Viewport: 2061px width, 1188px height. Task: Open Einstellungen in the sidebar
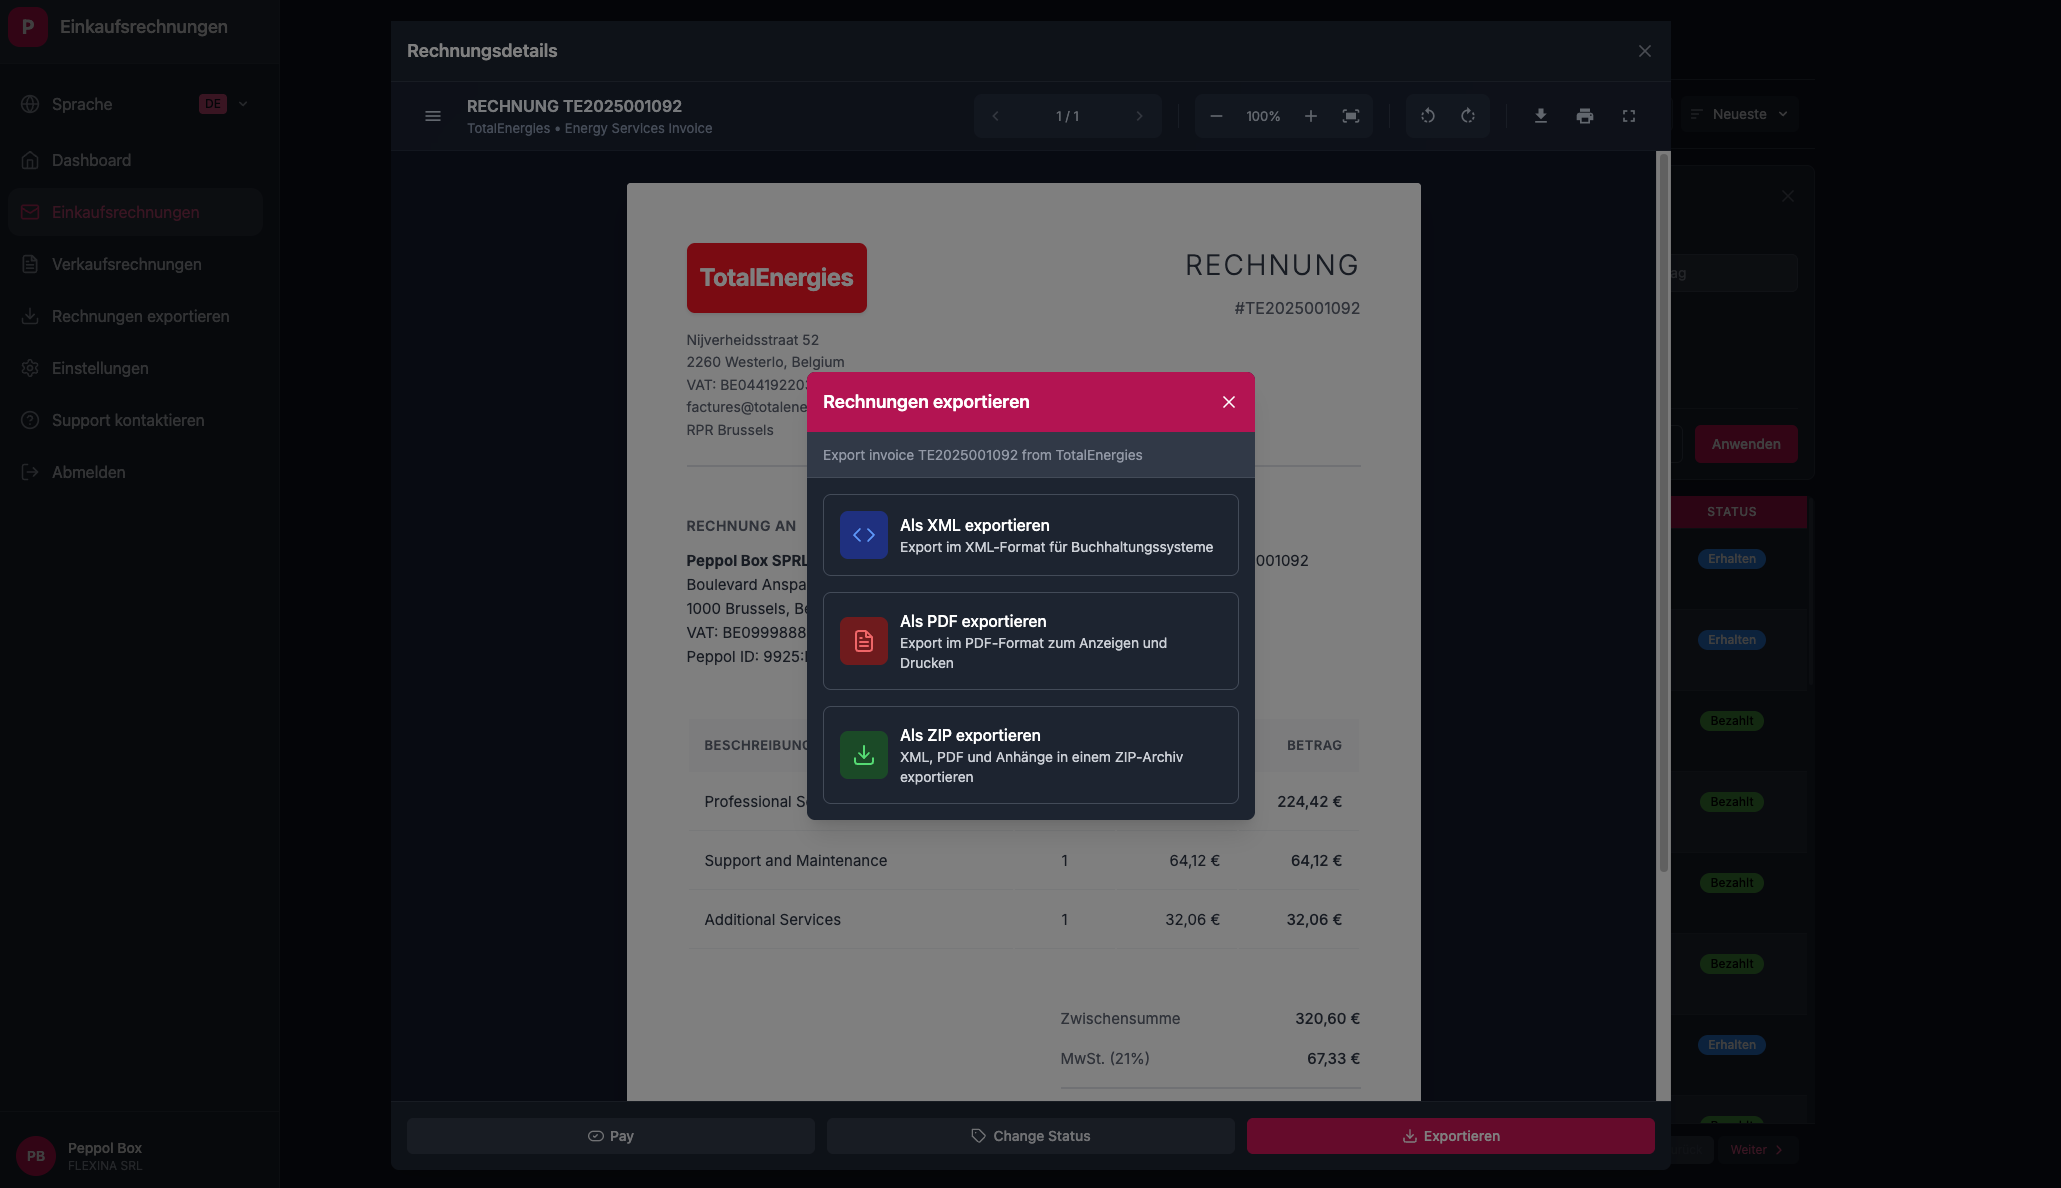(x=135, y=368)
